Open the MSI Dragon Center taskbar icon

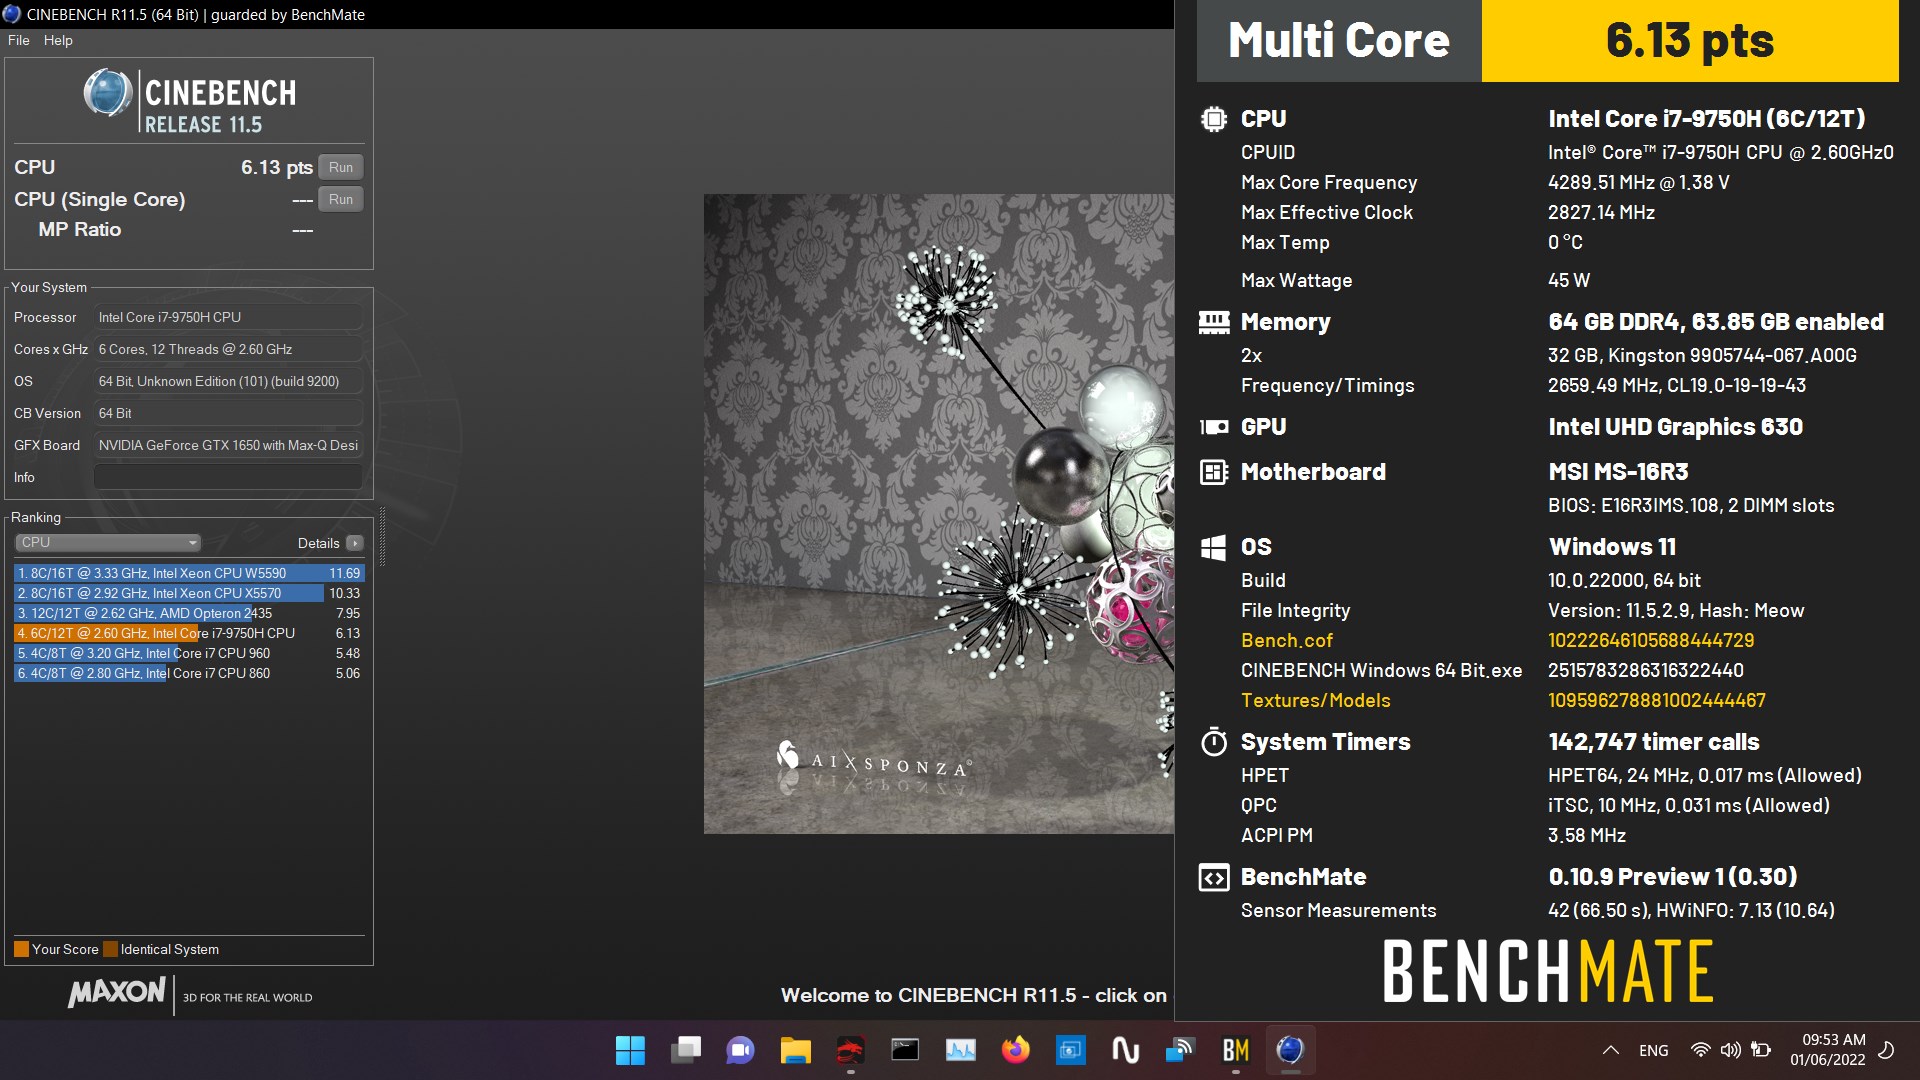point(850,1050)
